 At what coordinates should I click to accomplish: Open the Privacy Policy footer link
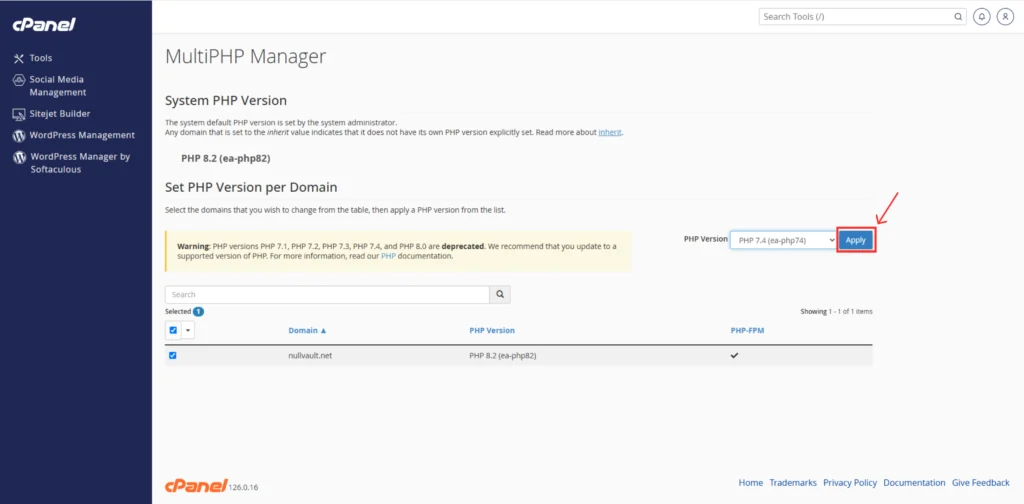coord(850,483)
